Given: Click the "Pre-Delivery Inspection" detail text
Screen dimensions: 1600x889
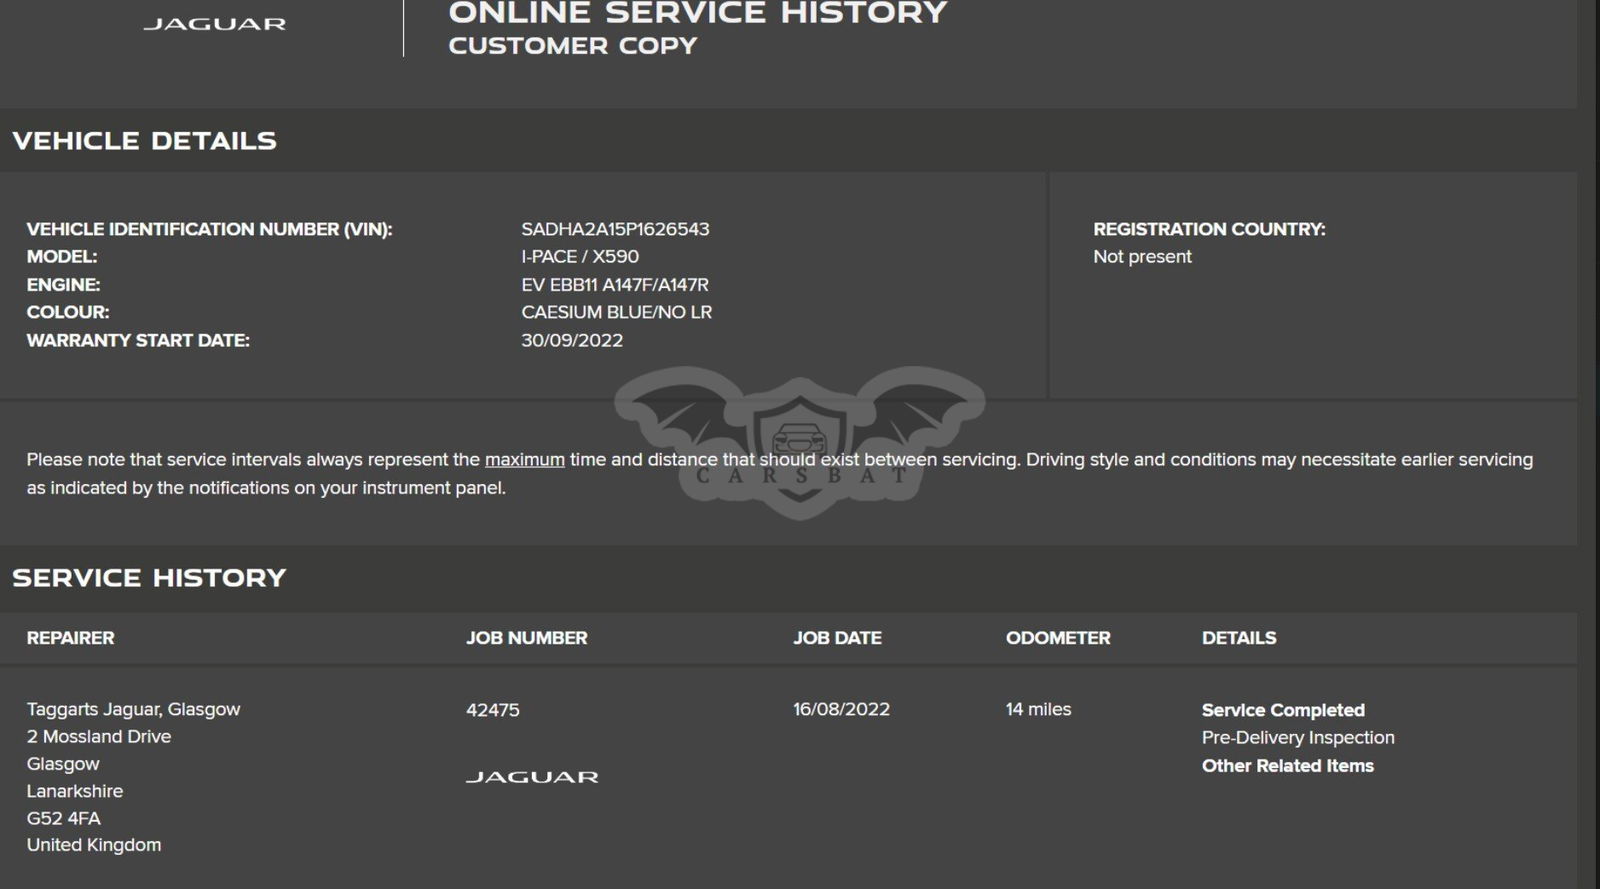Looking at the screenshot, I should 1297,738.
